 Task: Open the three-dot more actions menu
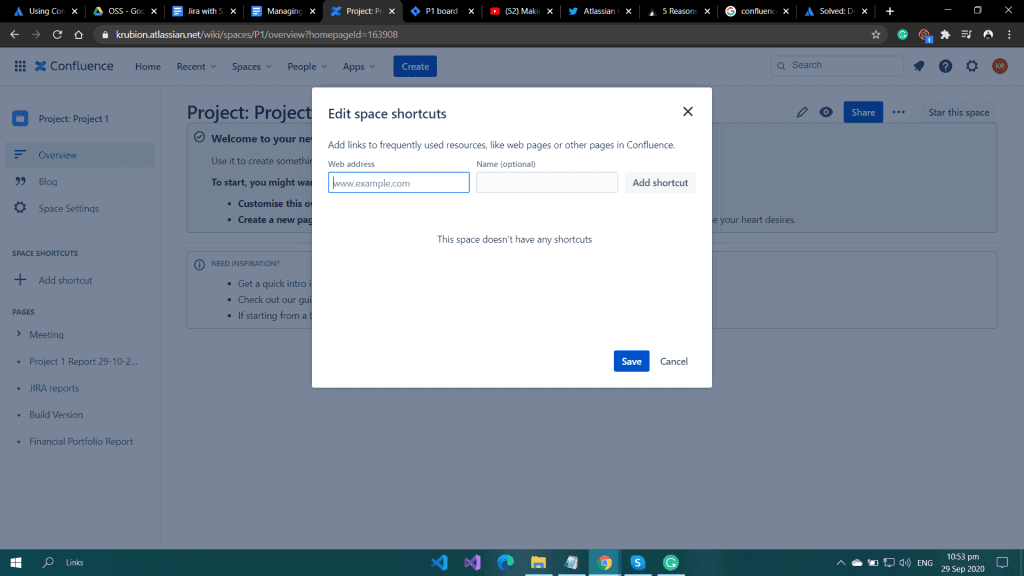point(899,112)
